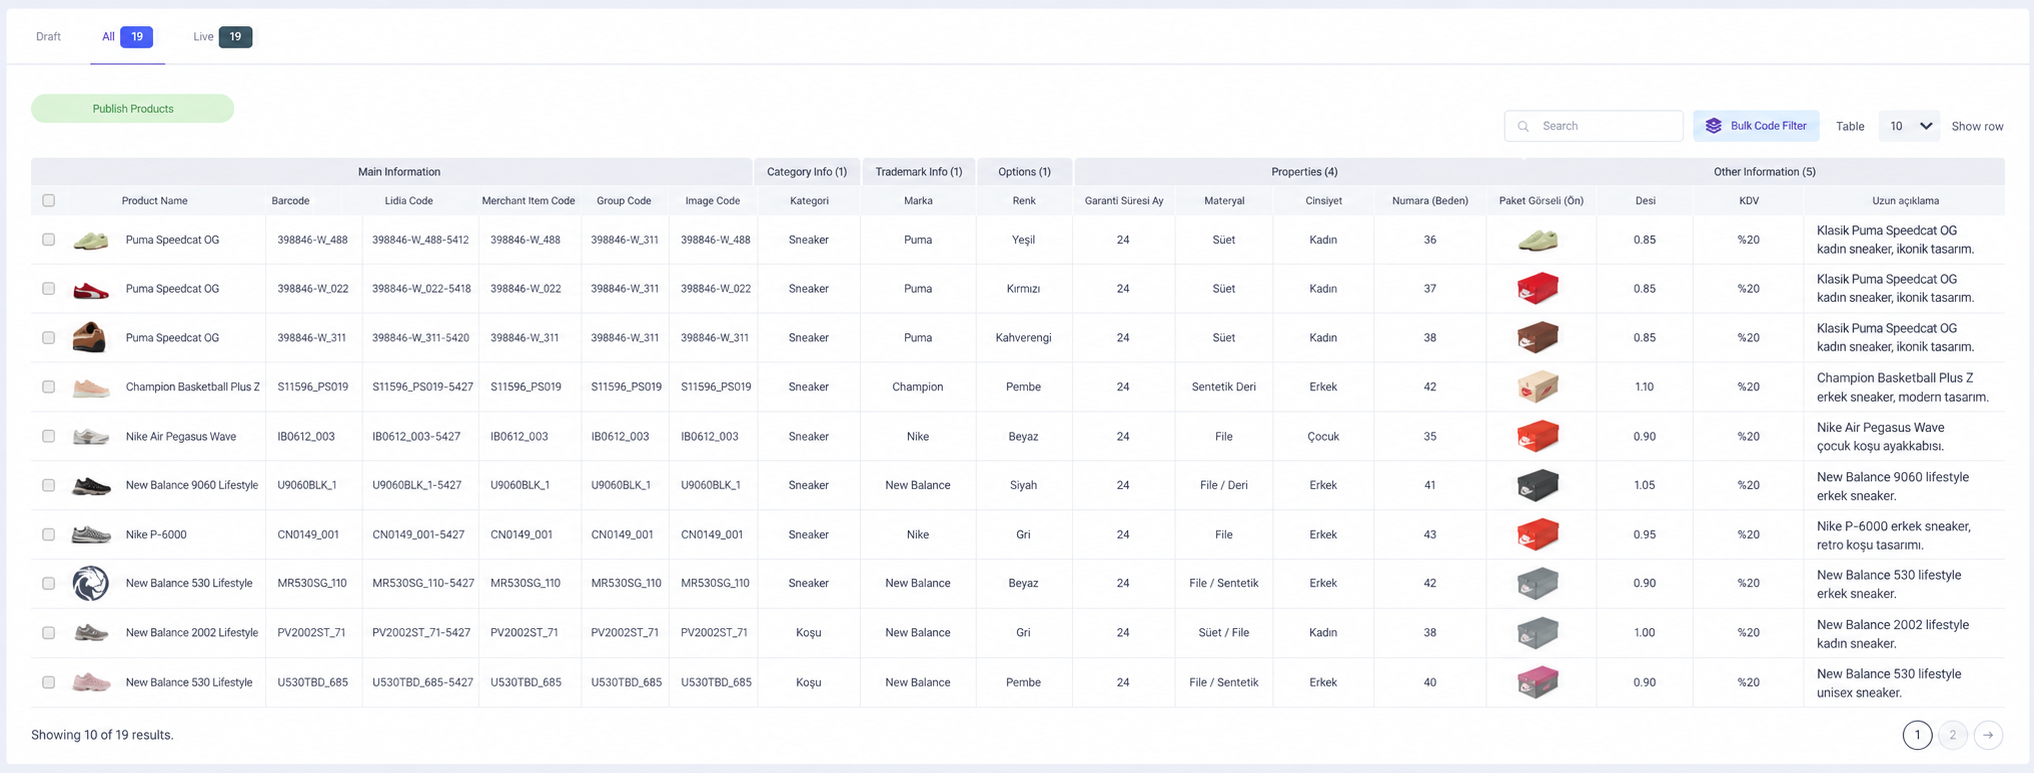2034x773 pixels.
Task: Open the pink package image for U530TBD_685 row
Action: pyautogui.click(x=1538, y=682)
